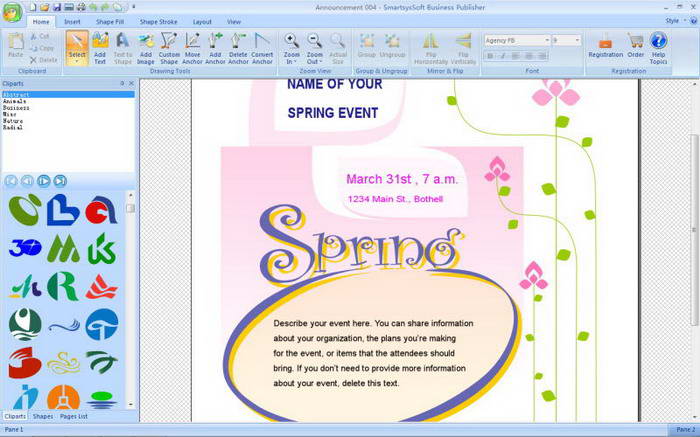The image size is (700, 437).
Task: Use the Convert Anchor tool
Action: (x=262, y=48)
